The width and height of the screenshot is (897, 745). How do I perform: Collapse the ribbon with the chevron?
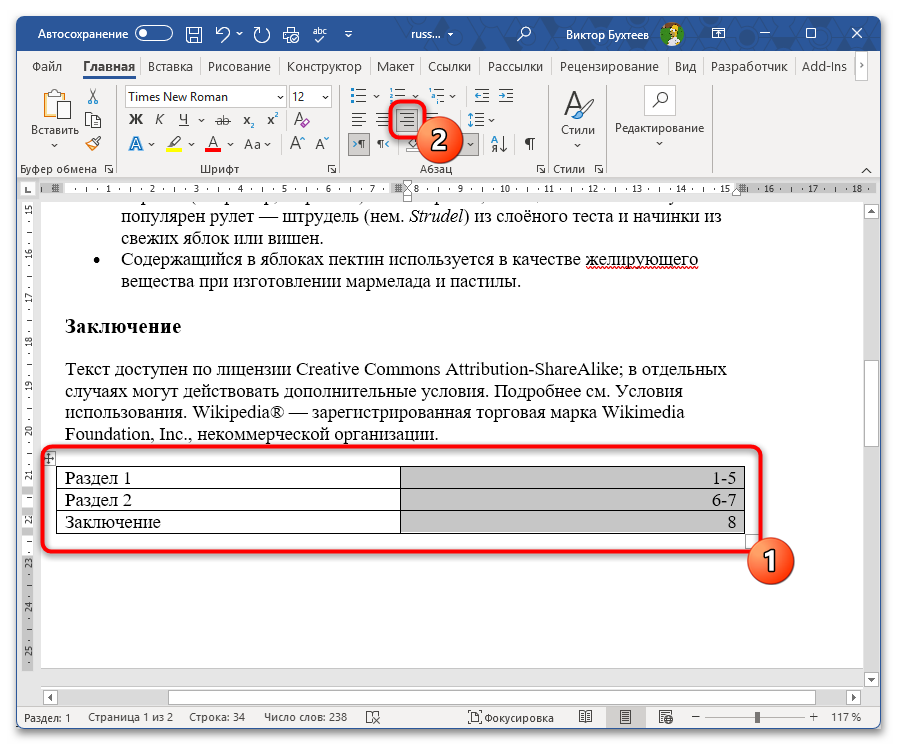pyautogui.click(x=866, y=170)
